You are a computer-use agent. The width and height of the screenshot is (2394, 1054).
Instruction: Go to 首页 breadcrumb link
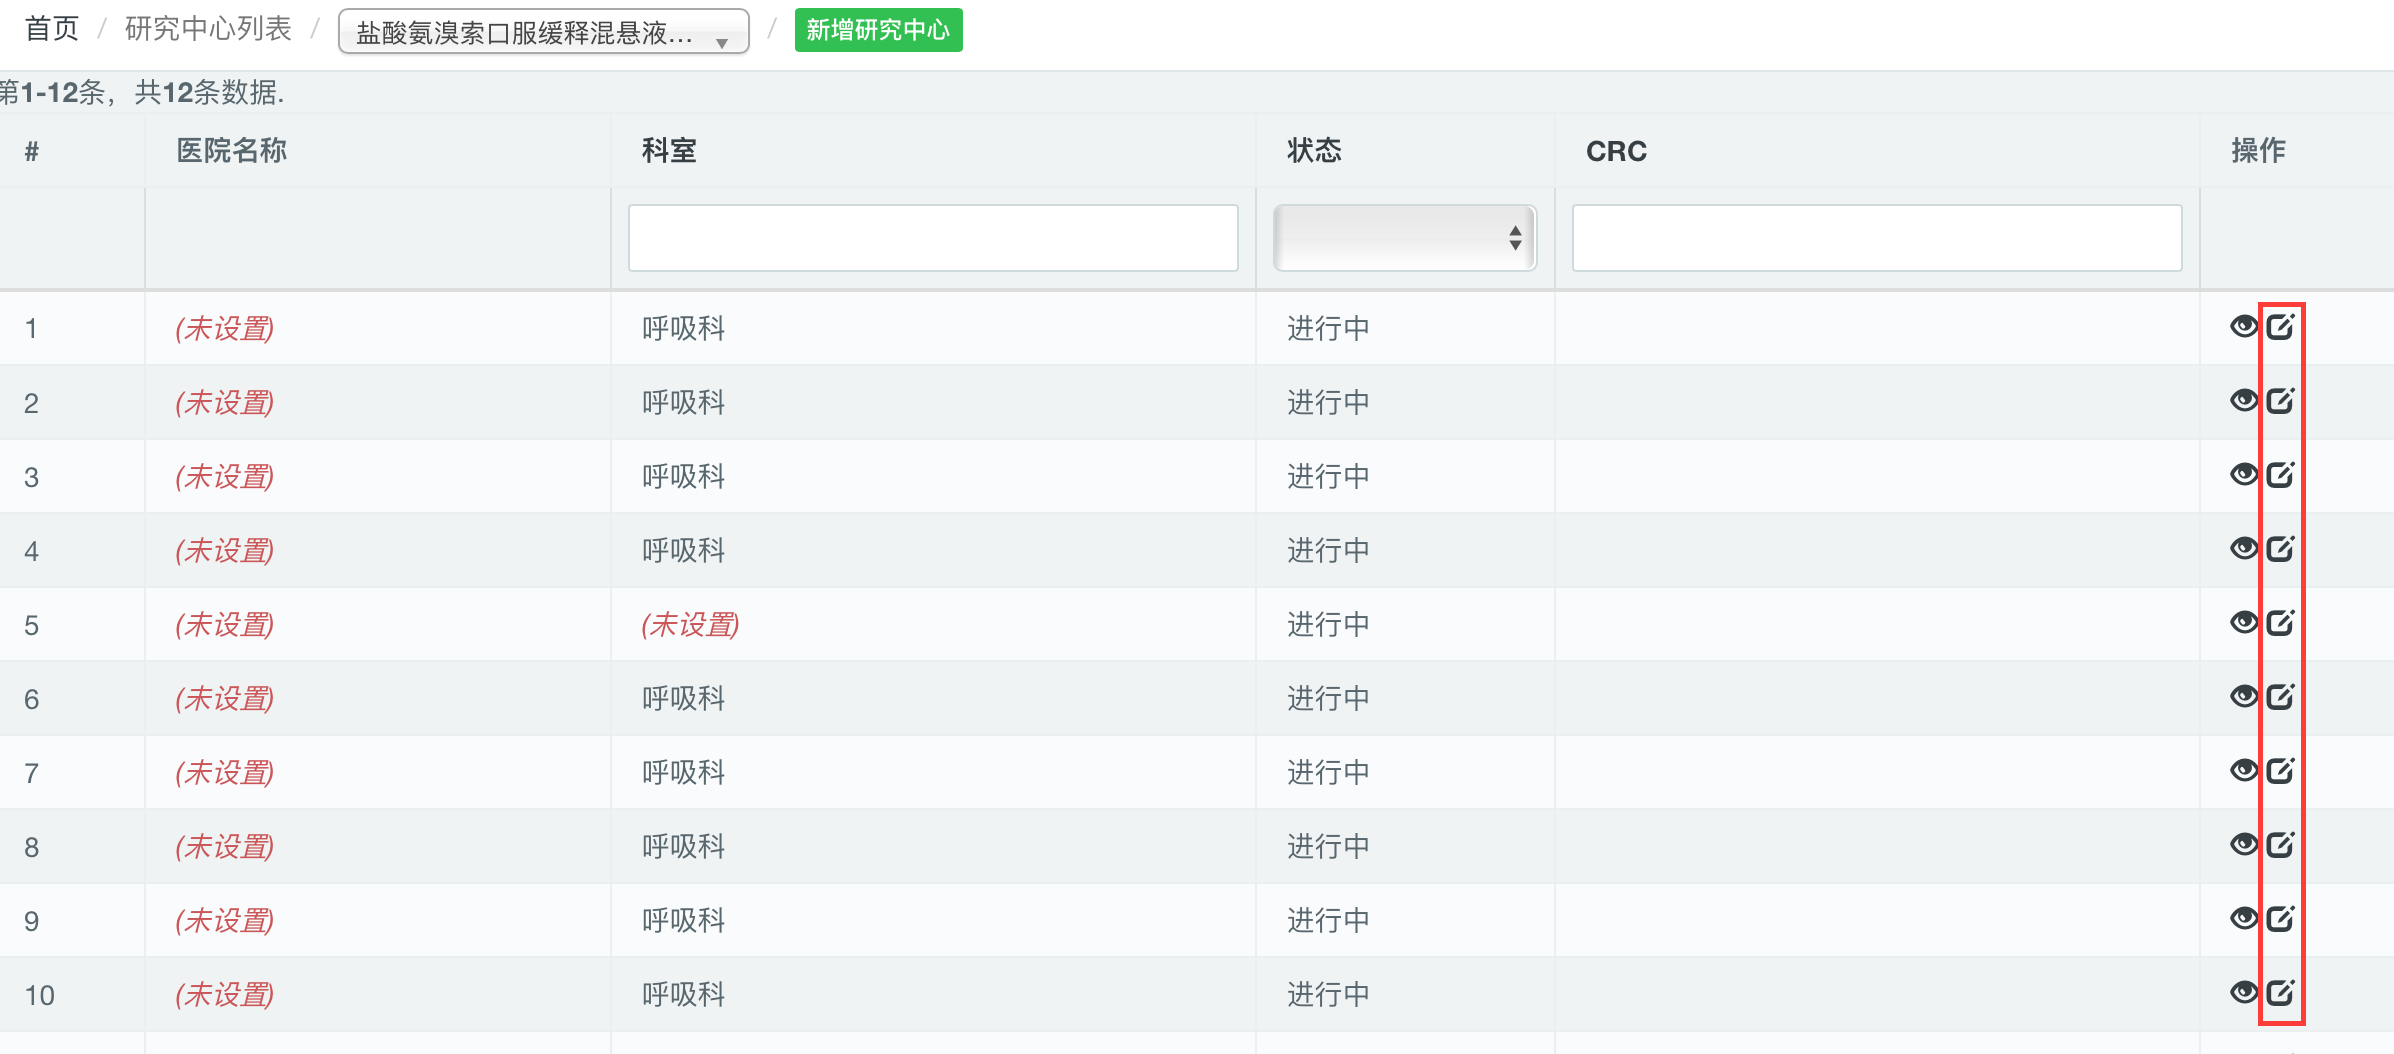click(51, 29)
